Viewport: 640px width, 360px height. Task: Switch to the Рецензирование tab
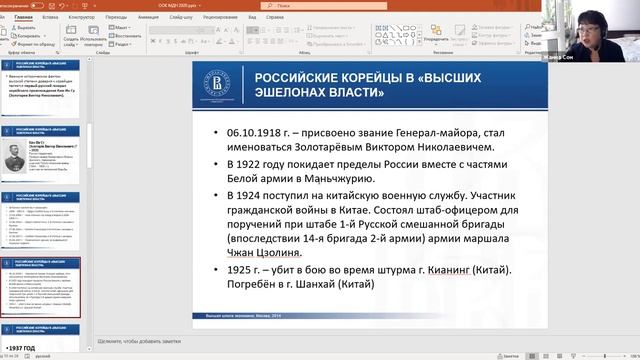(x=220, y=17)
